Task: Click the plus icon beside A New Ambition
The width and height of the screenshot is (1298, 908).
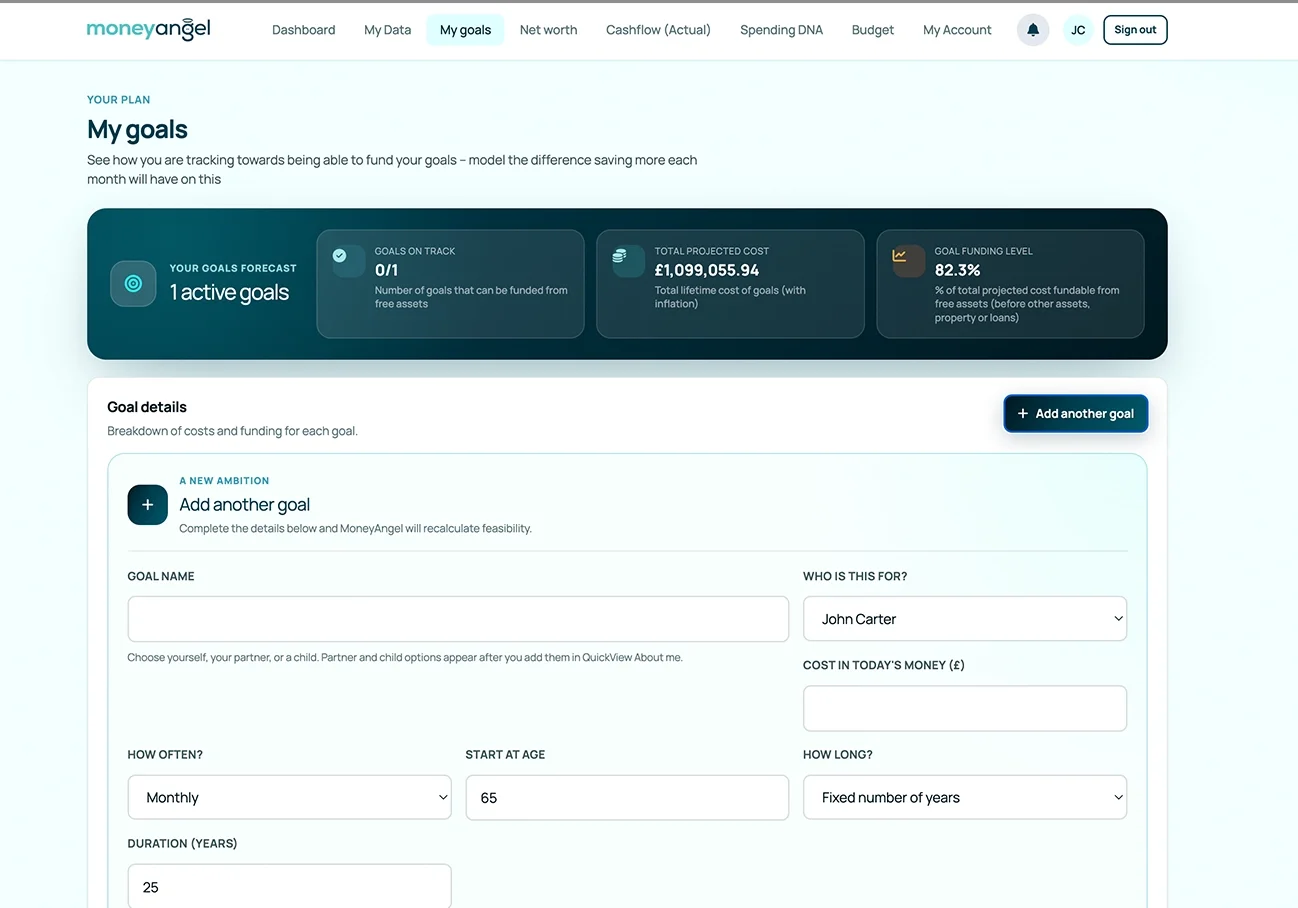Action: click(148, 505)
